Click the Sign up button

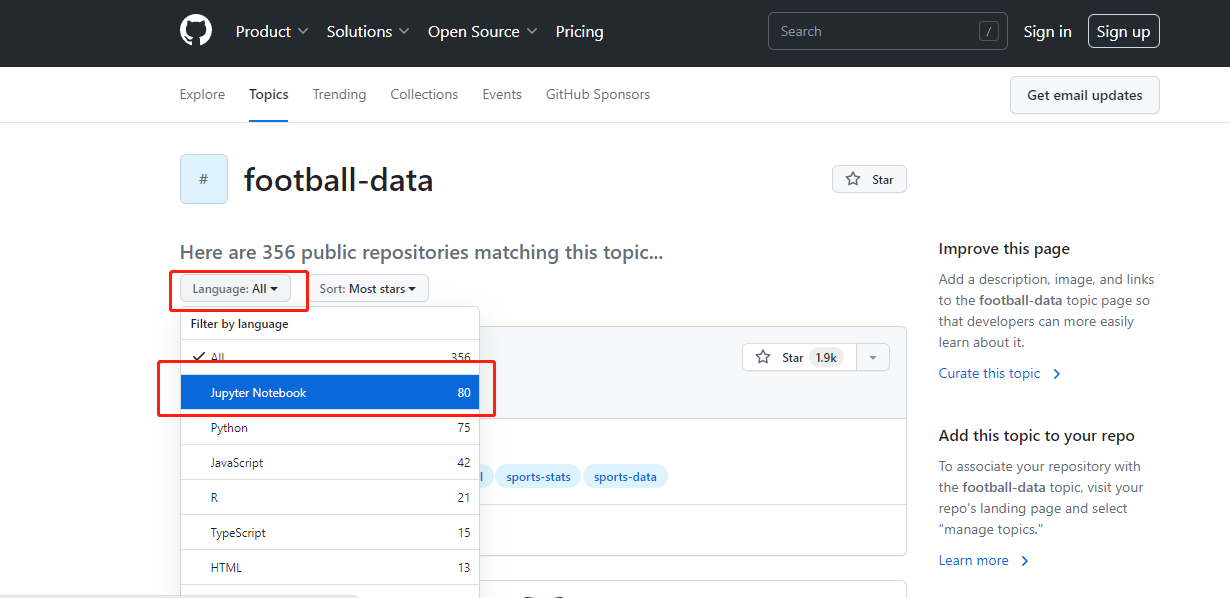(x=1123, y=31)
